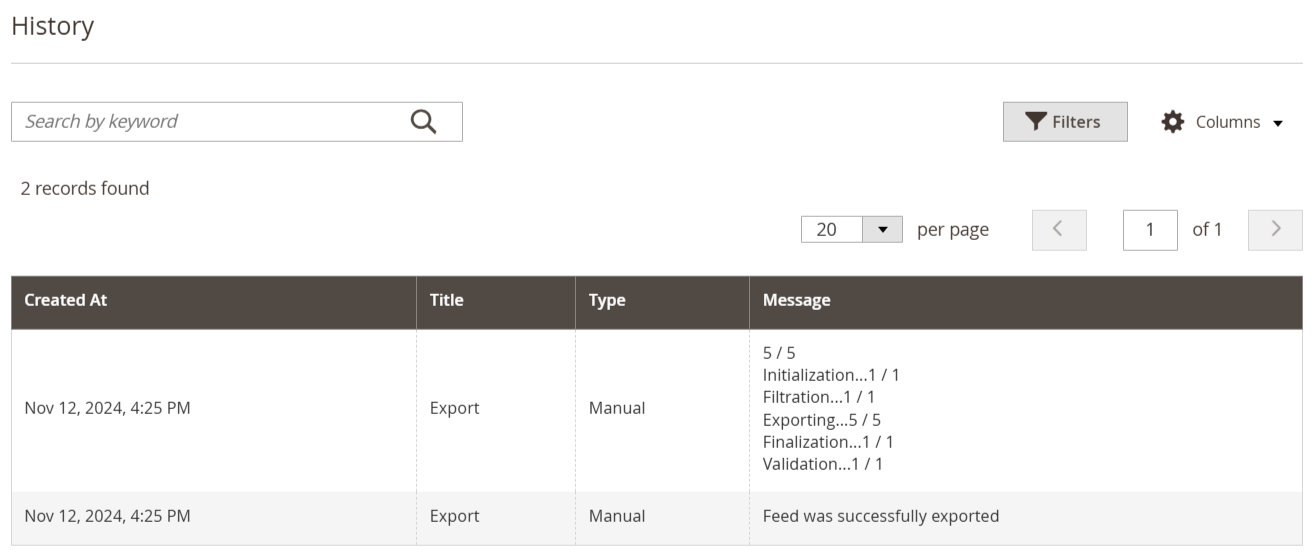
Task: Click the current page number field
Action: click(1150, 230)
